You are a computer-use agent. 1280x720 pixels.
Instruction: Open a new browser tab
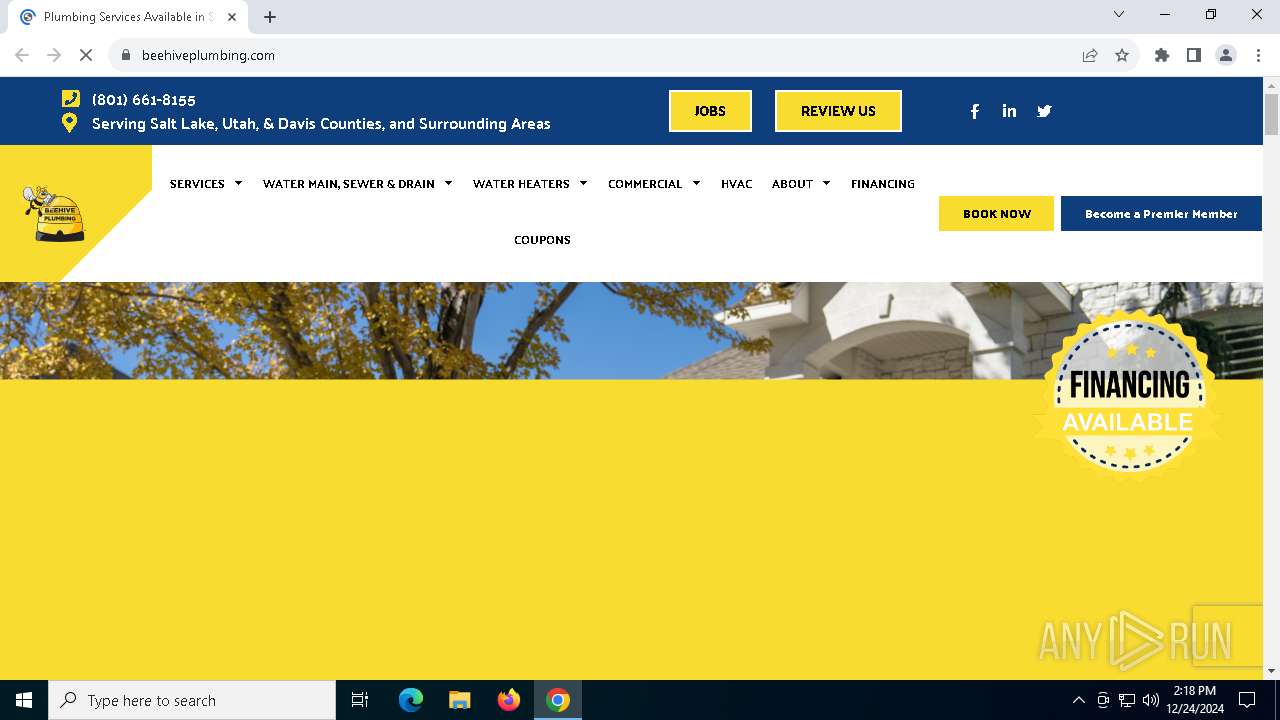[x=270, y=17]
